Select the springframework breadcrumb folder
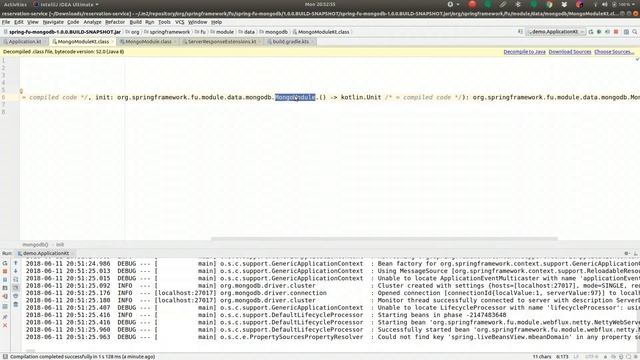The height and width of the screenshot is (360, 640). pyautogui.click(x=167, y=32)
